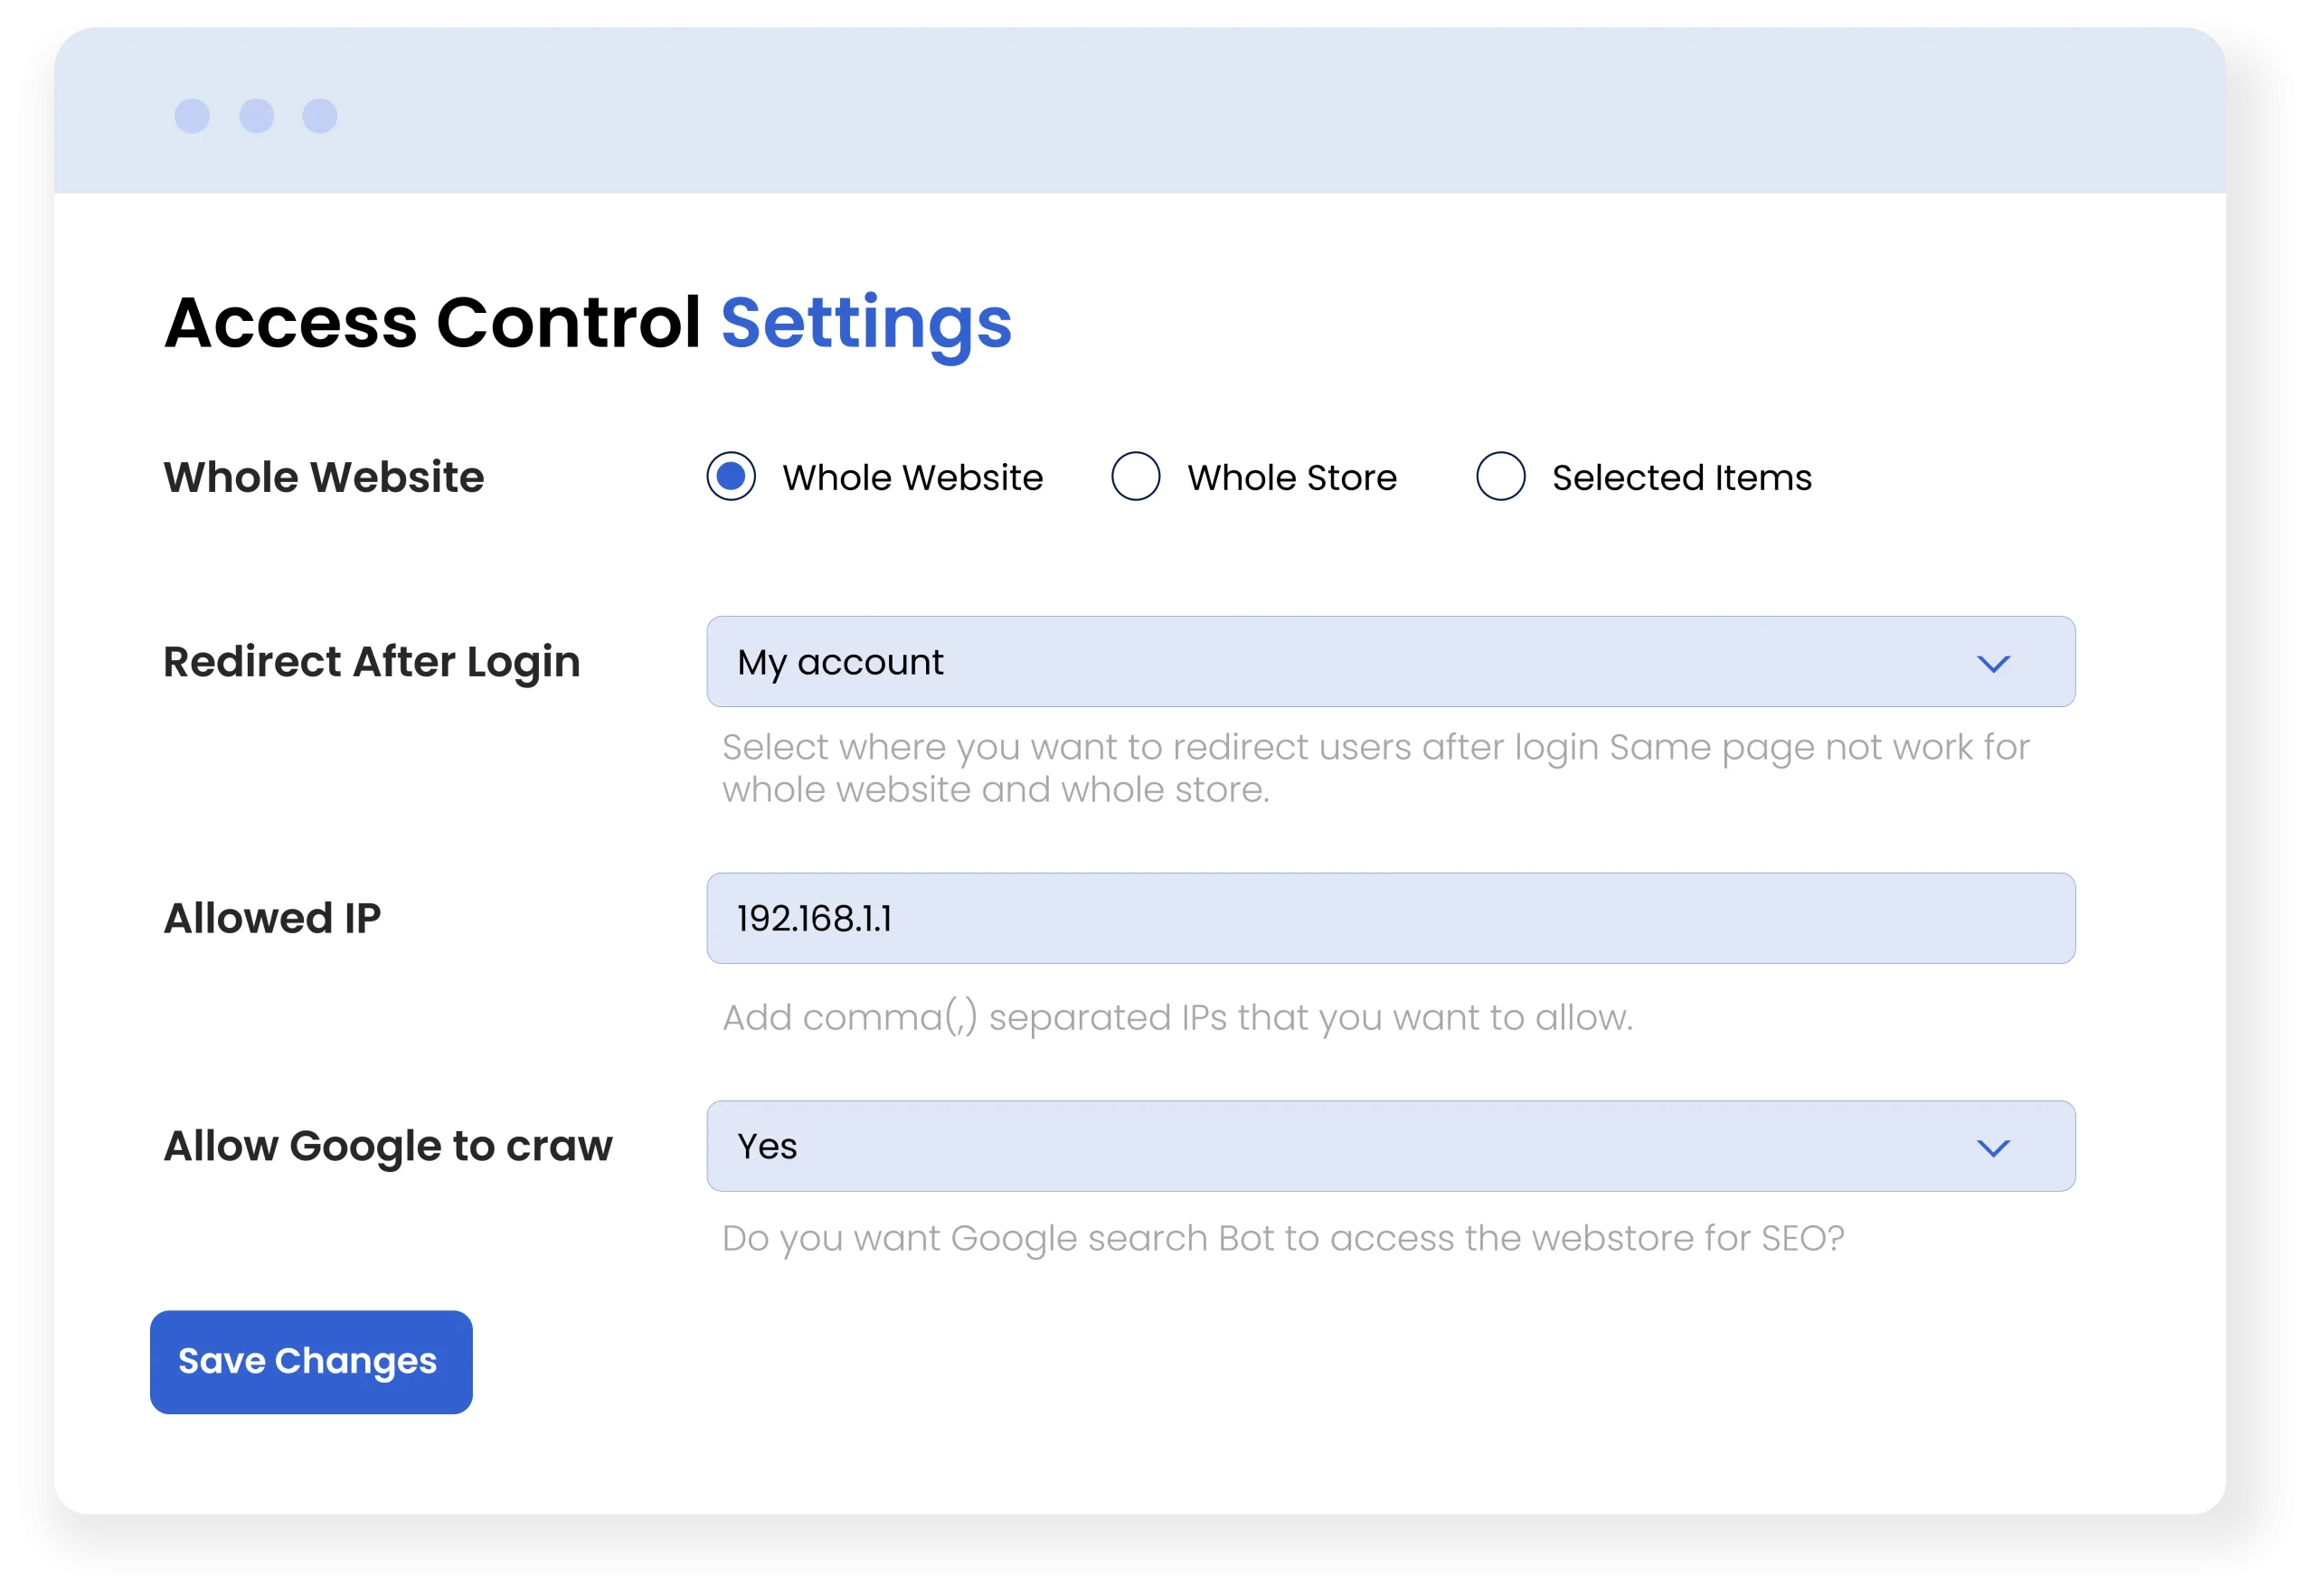2315x1596 pixels.
Task: Click the Redirect After Login chevron arrow
Action: (1992, 664)
